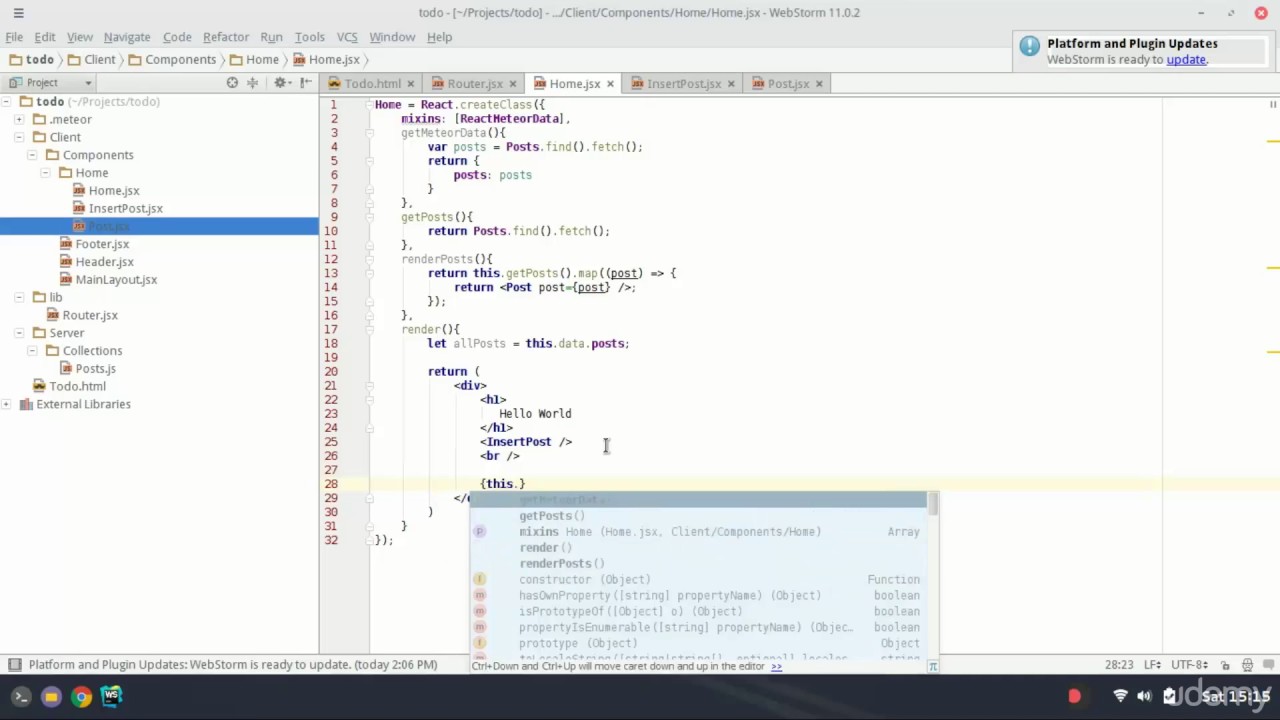Expand the .meteor folder
This screenshot has height=720, width=1280.
click(19, 120)
